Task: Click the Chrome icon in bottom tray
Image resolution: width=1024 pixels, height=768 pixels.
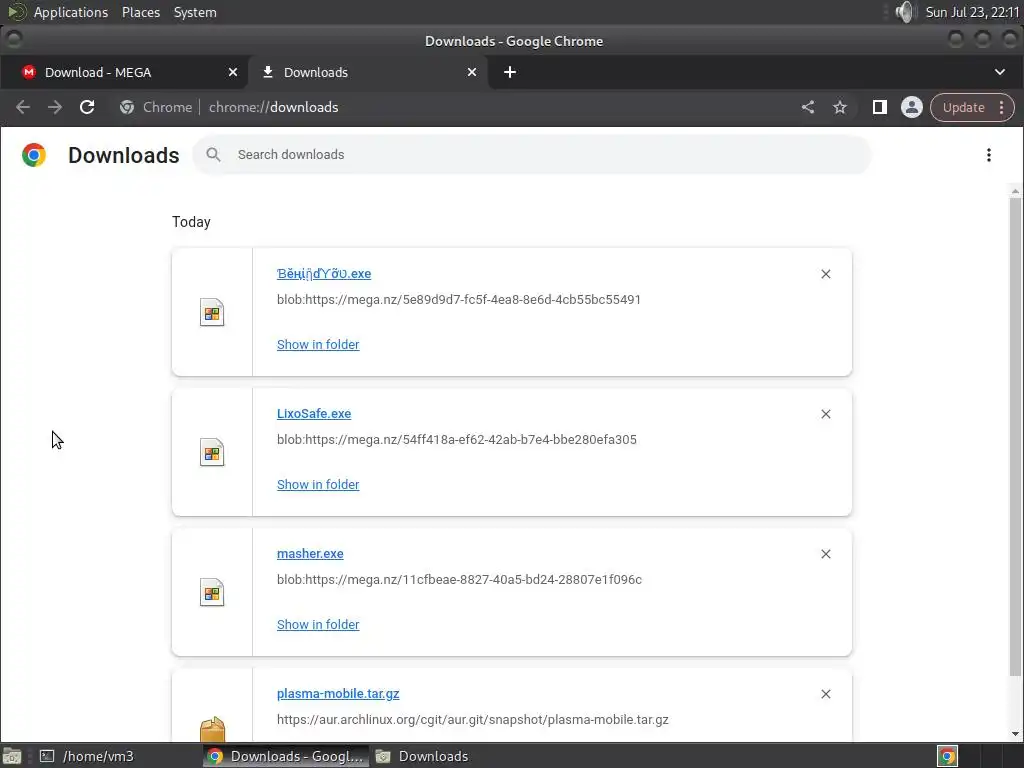Action: tap(947, 756)
